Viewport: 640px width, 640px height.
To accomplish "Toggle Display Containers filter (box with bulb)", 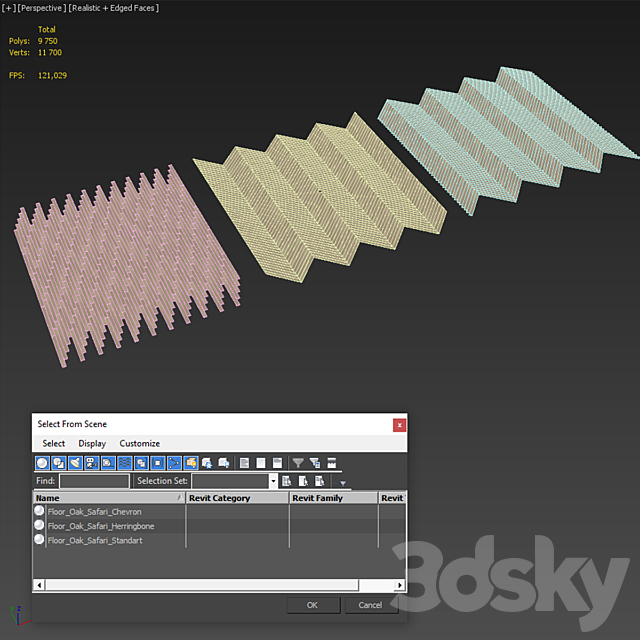I will 191,463.
